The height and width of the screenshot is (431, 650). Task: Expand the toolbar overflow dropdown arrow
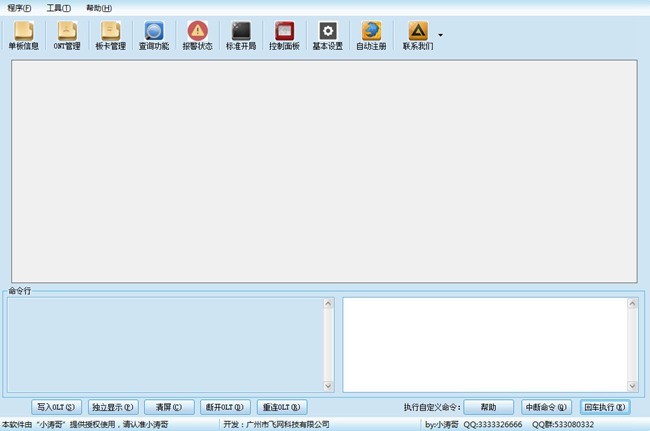pos(440,35)
